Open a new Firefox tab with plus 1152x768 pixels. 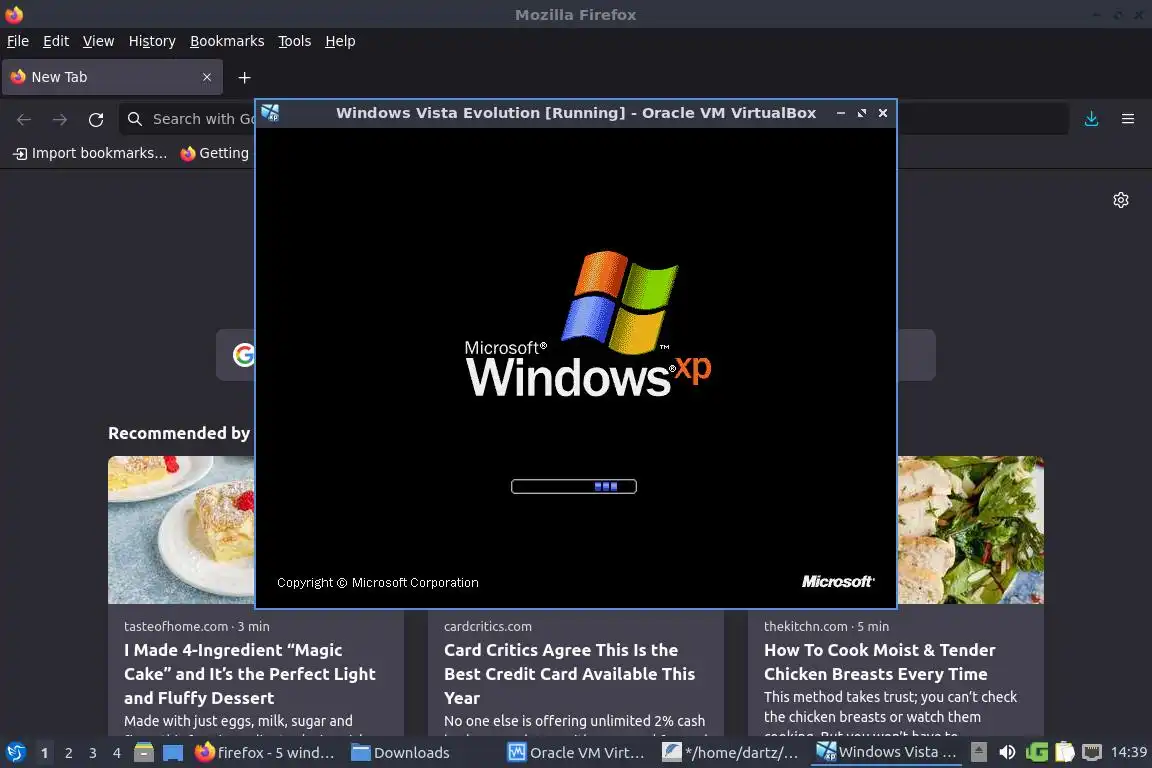pos(245,77)
